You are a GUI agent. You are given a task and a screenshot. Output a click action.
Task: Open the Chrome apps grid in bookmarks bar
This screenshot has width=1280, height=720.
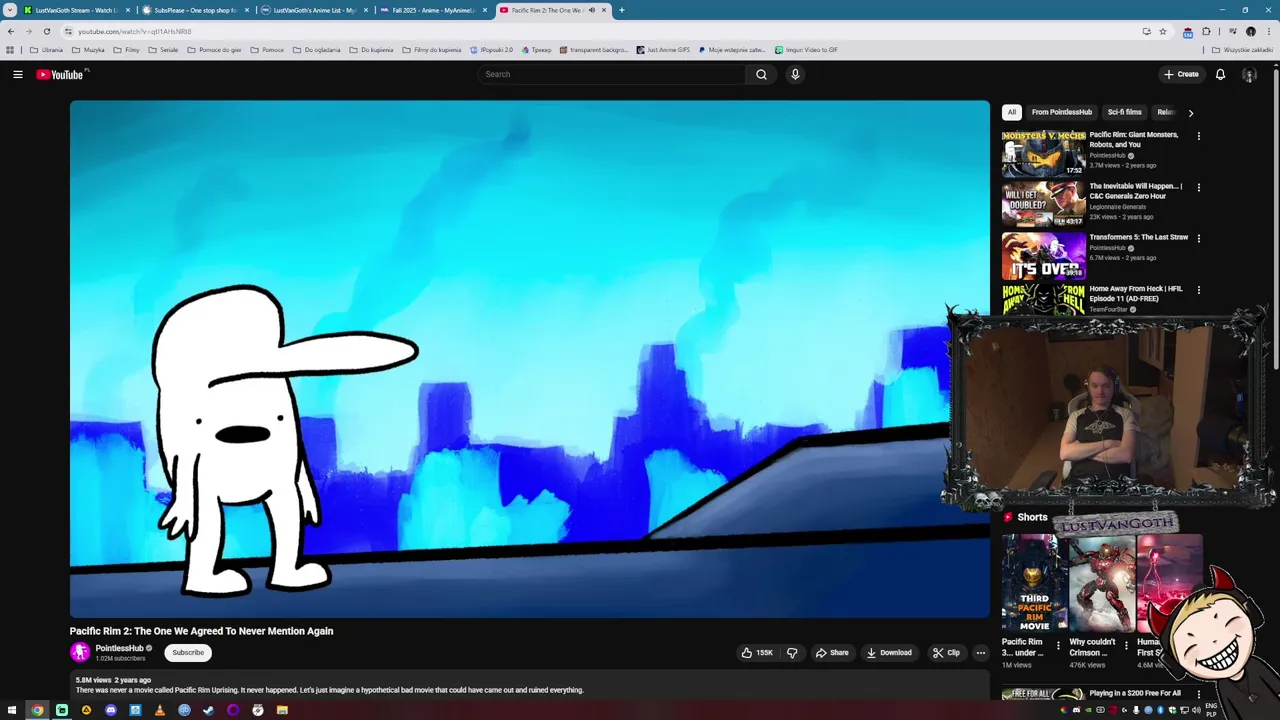(10, 49)
